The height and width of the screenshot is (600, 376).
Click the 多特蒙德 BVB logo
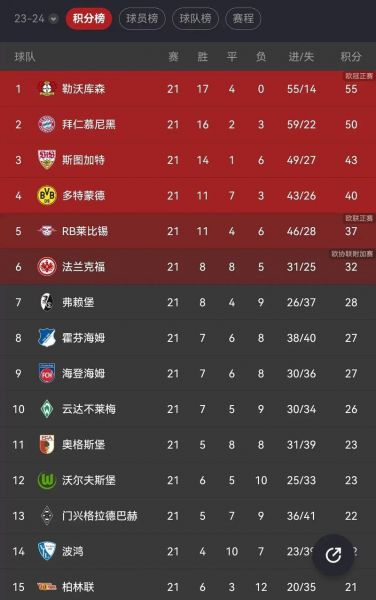[47, 196]
